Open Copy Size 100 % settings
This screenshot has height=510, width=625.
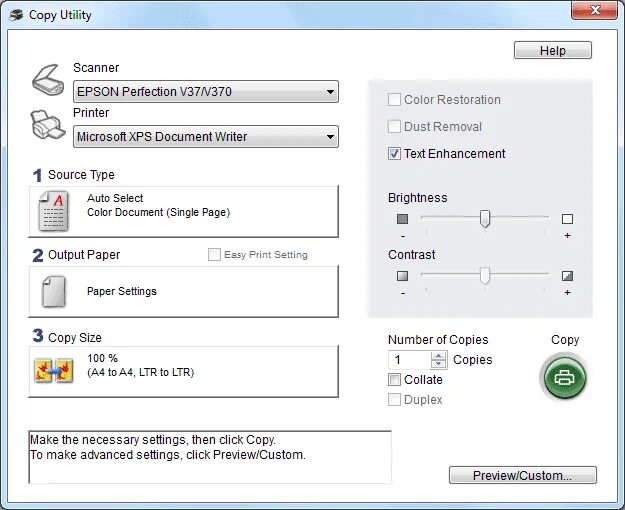coord(183,372)
